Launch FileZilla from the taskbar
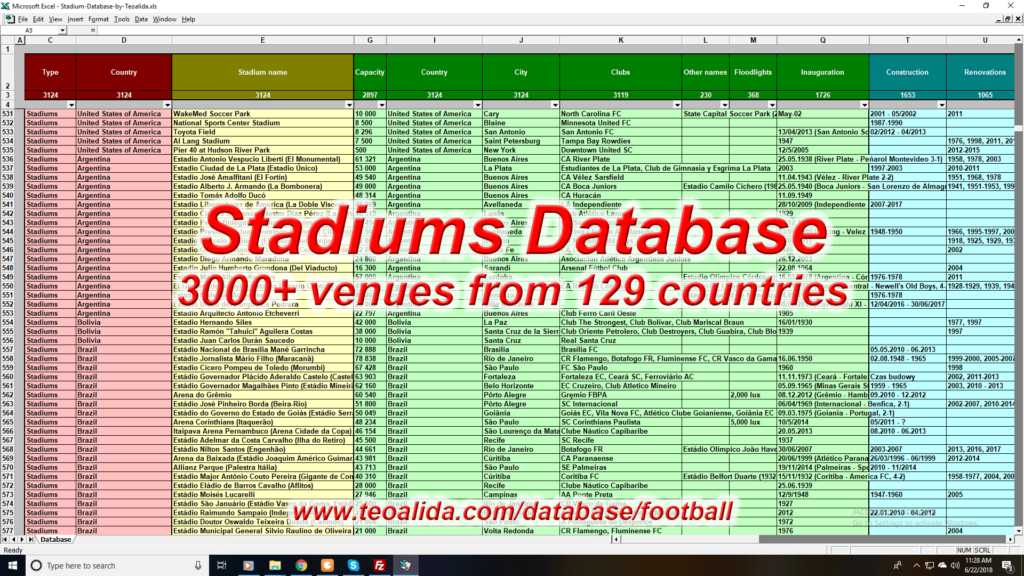Screen dimensions: 1024x576 (378, 565)
